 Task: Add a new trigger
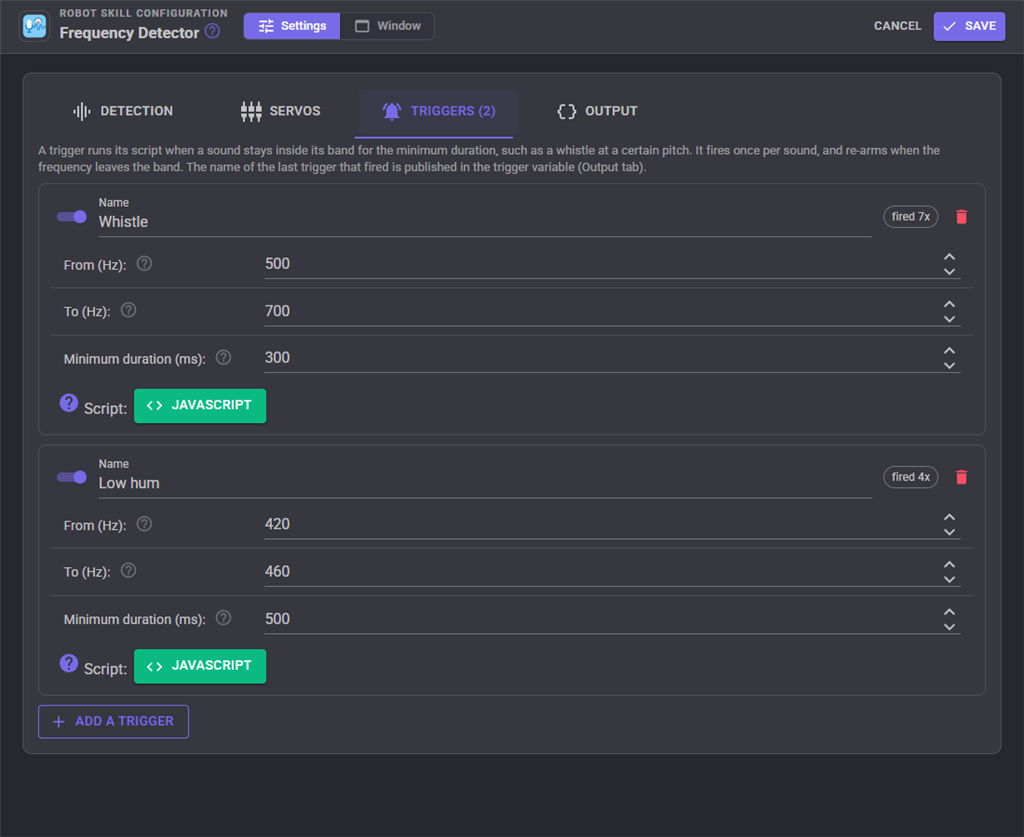click(114, 721)
